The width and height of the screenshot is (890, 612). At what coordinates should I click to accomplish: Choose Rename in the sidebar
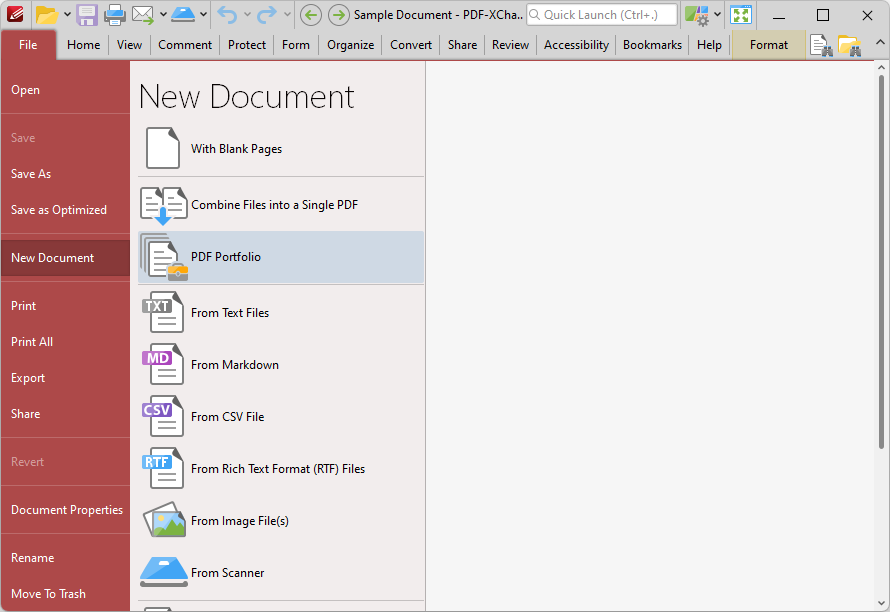[x=65, y=557]
